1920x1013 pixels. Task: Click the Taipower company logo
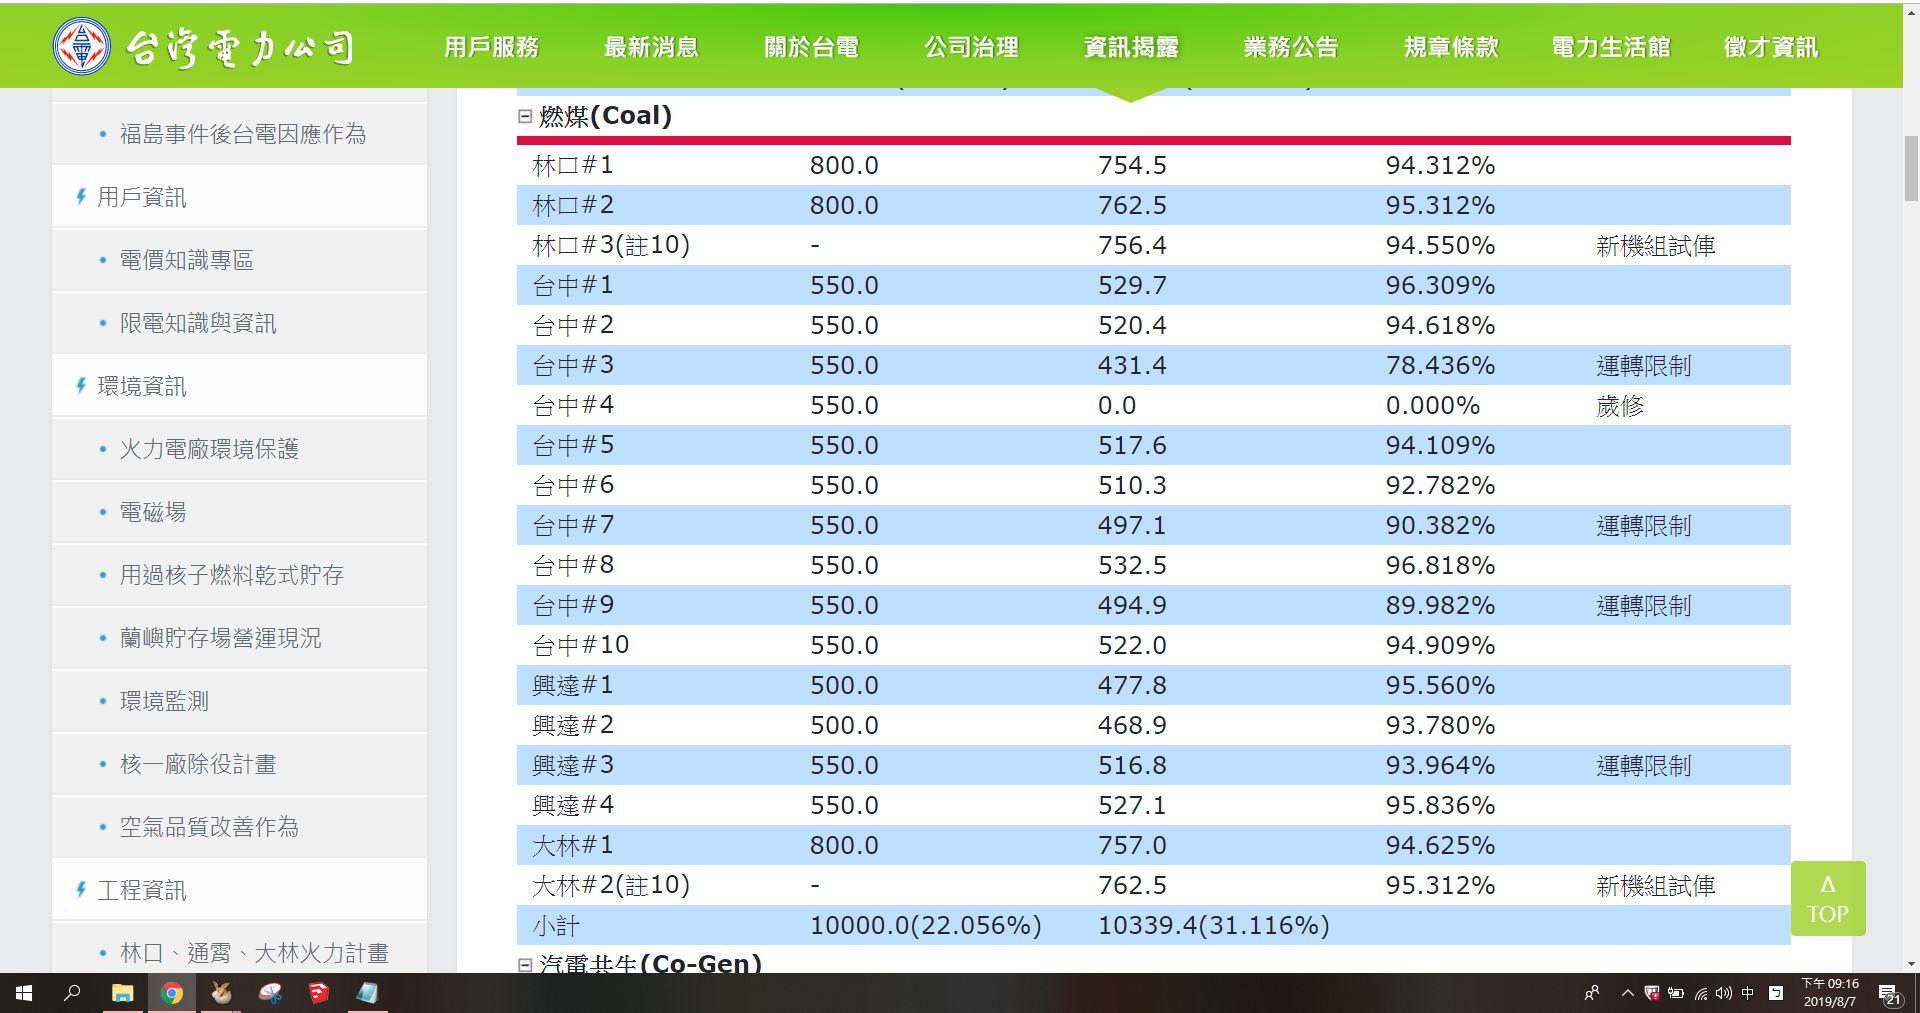click(204, 46)
